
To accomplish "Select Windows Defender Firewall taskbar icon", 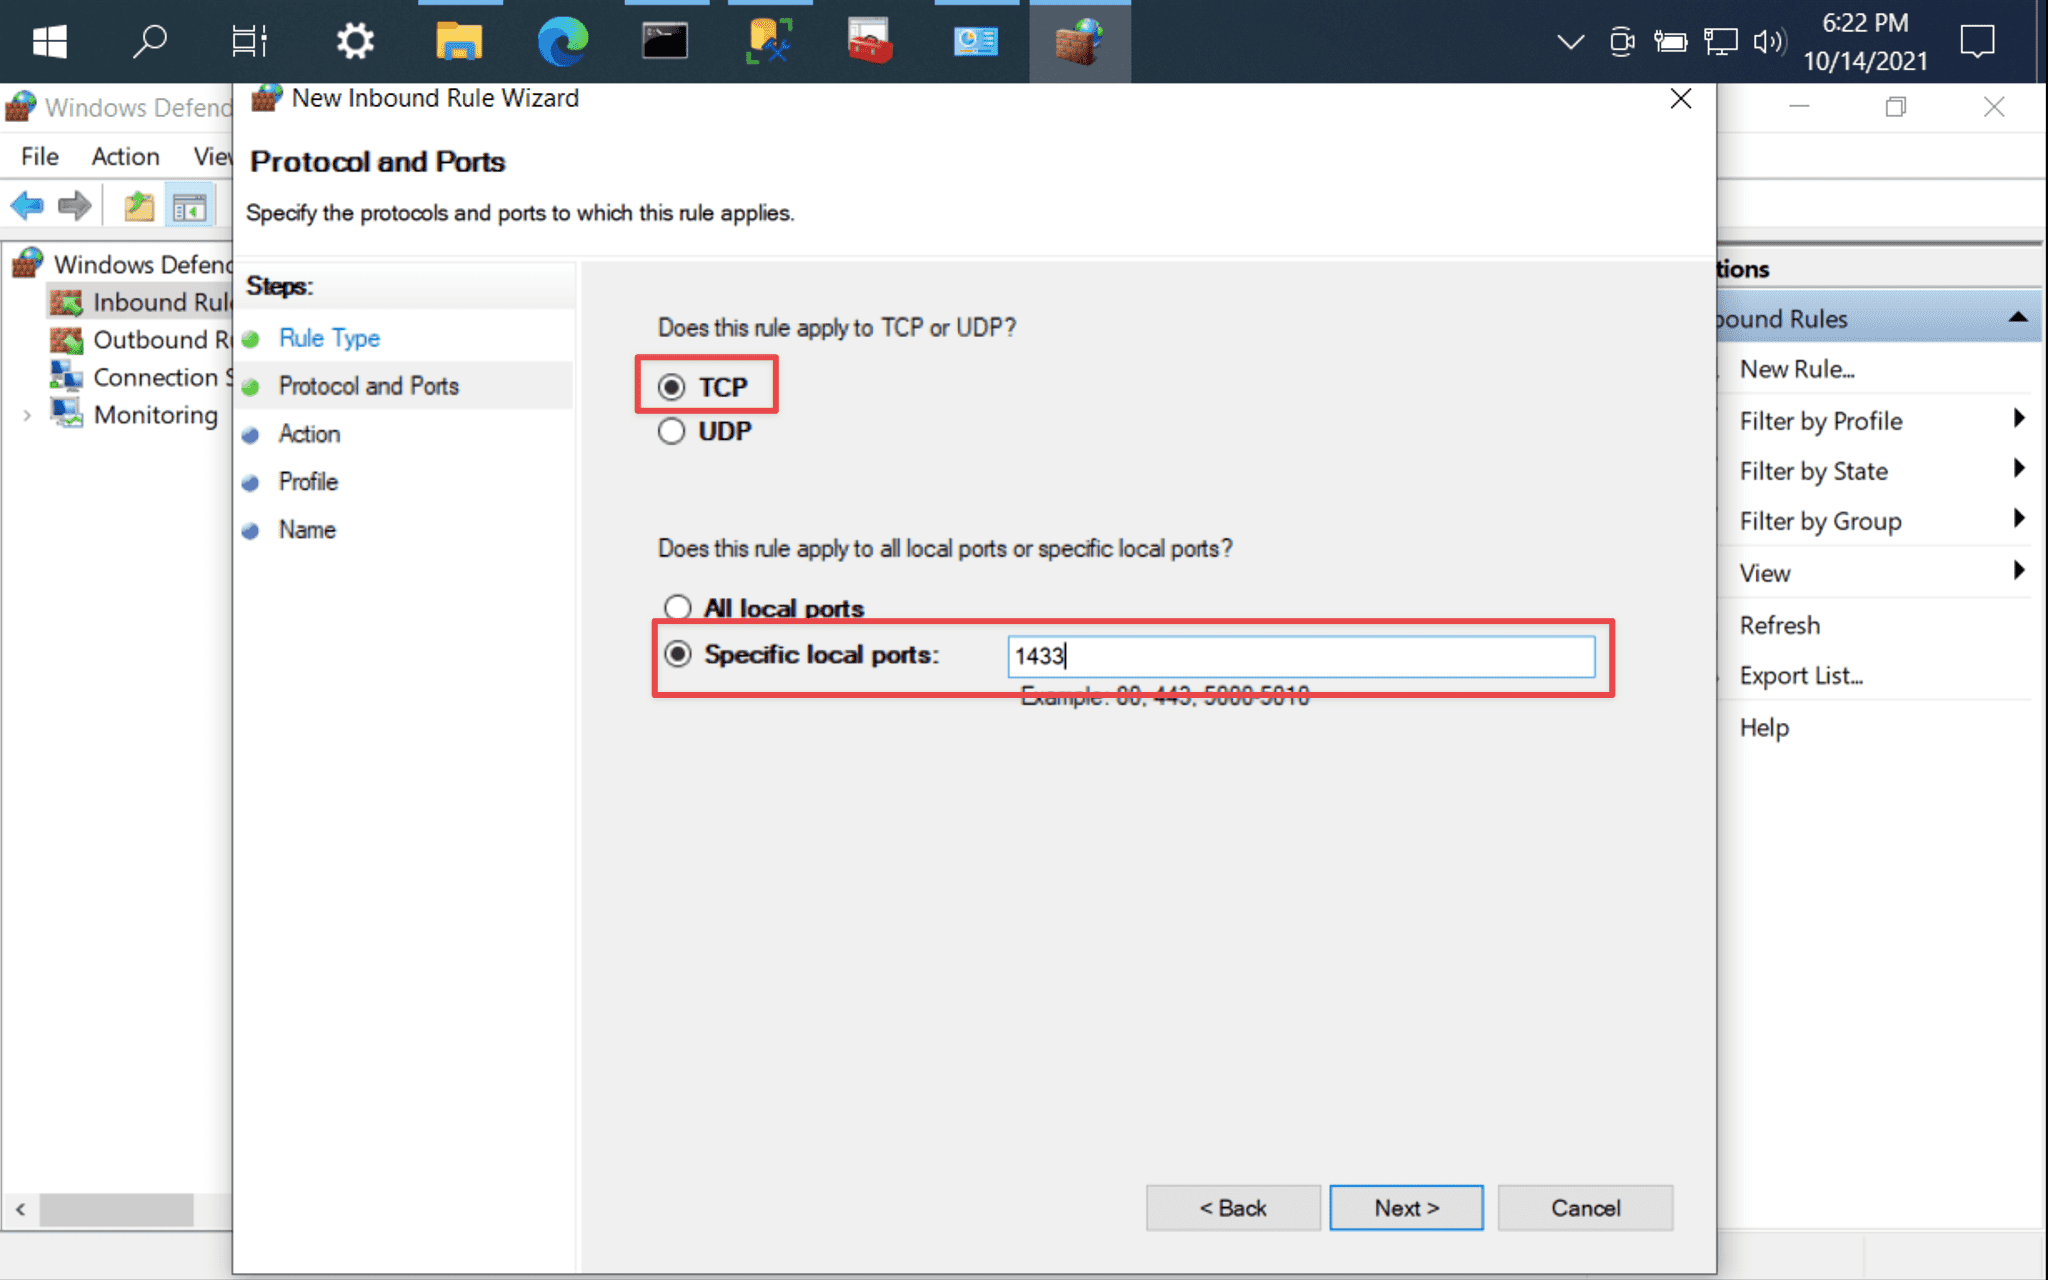I will (1079, 42).
